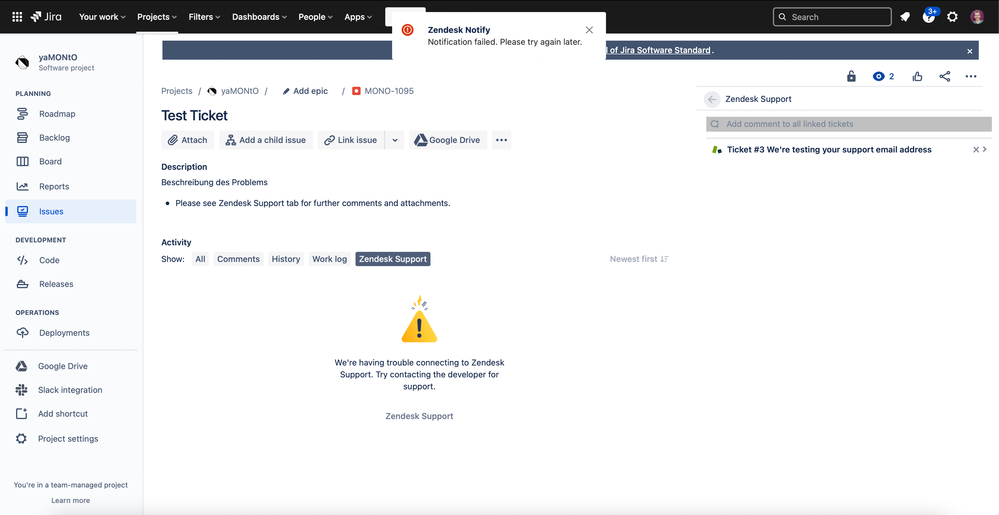Open Code in sidebar

[71, 260]
